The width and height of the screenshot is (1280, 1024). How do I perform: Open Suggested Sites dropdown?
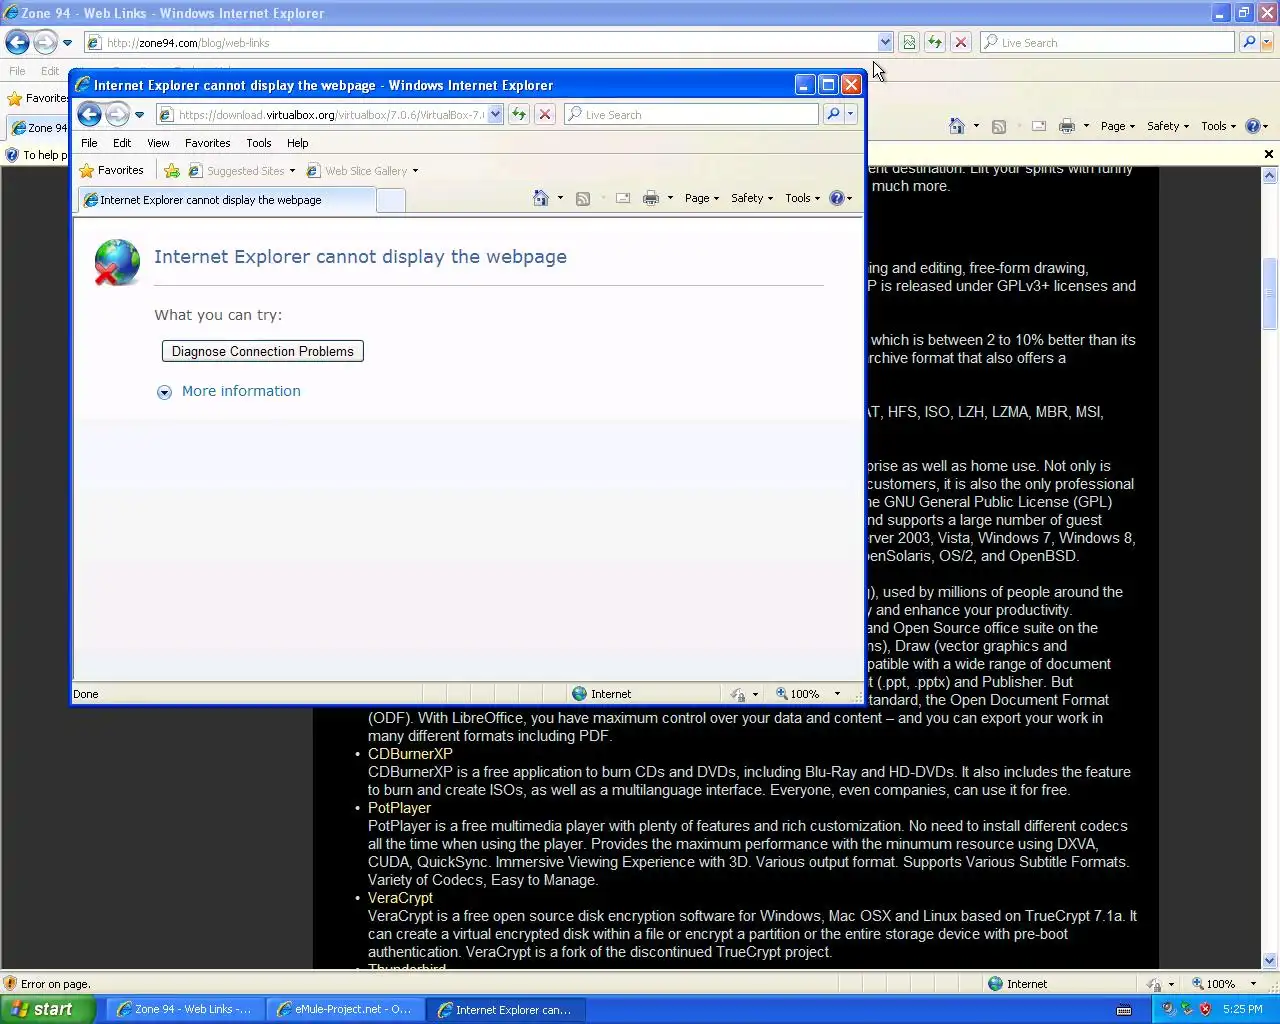click(x=292, y=171)
